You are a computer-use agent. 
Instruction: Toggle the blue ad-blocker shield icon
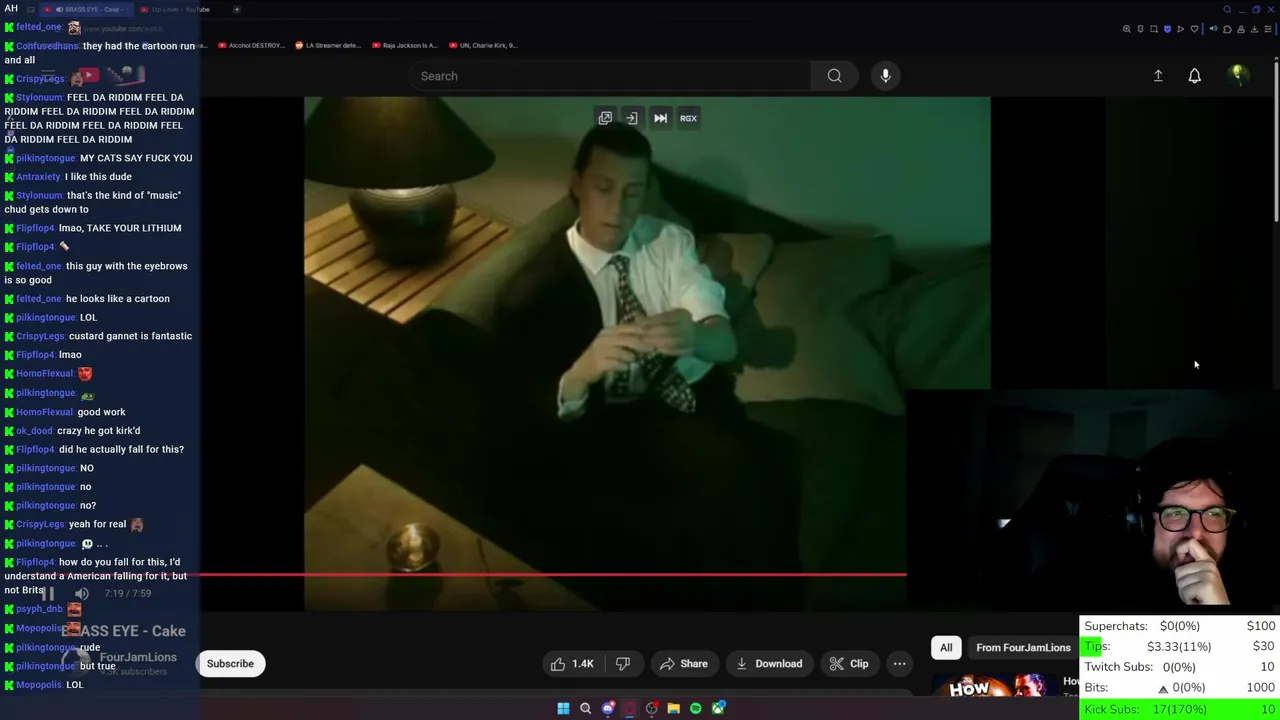coord(1167,29)
